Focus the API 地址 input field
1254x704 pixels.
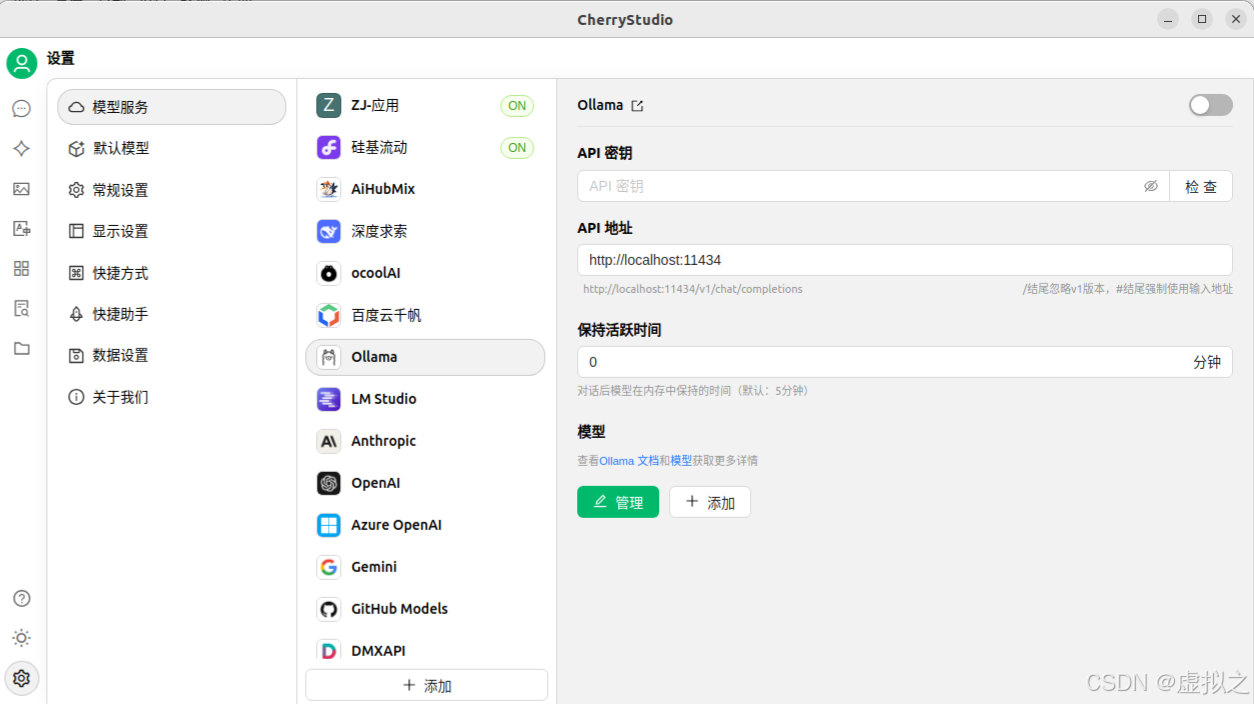point(905,260)
